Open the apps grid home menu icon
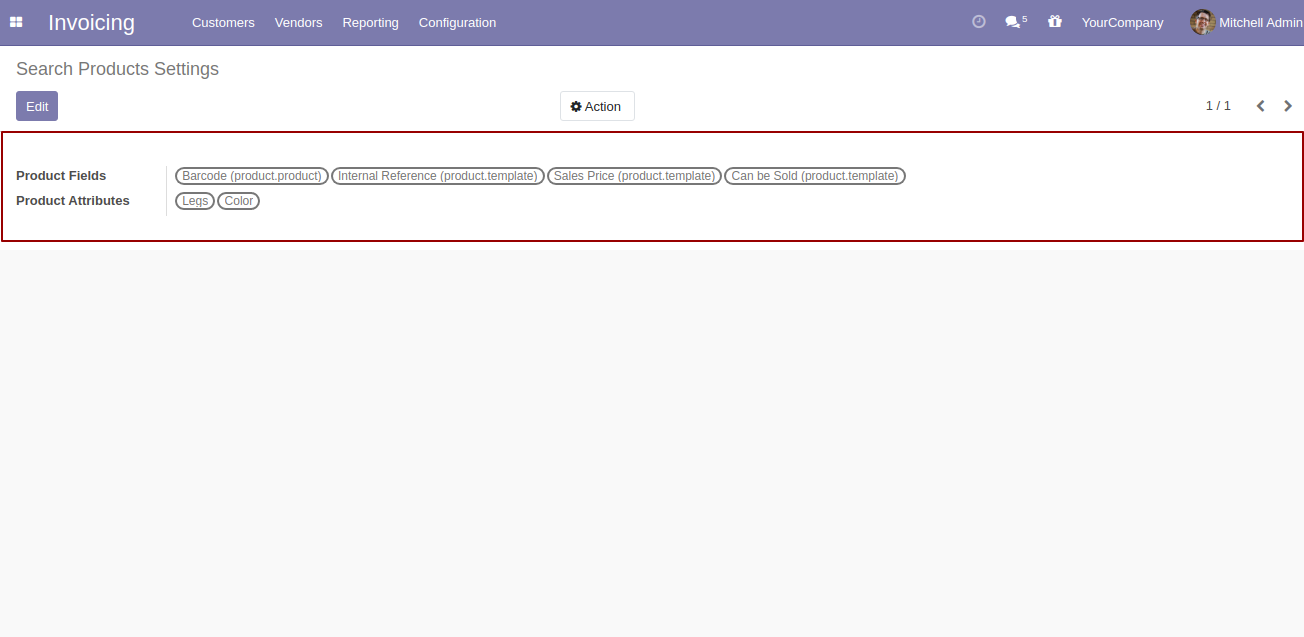Viewport: 1304px width, 637px height. pyautogui.click(x=16, y=22)
